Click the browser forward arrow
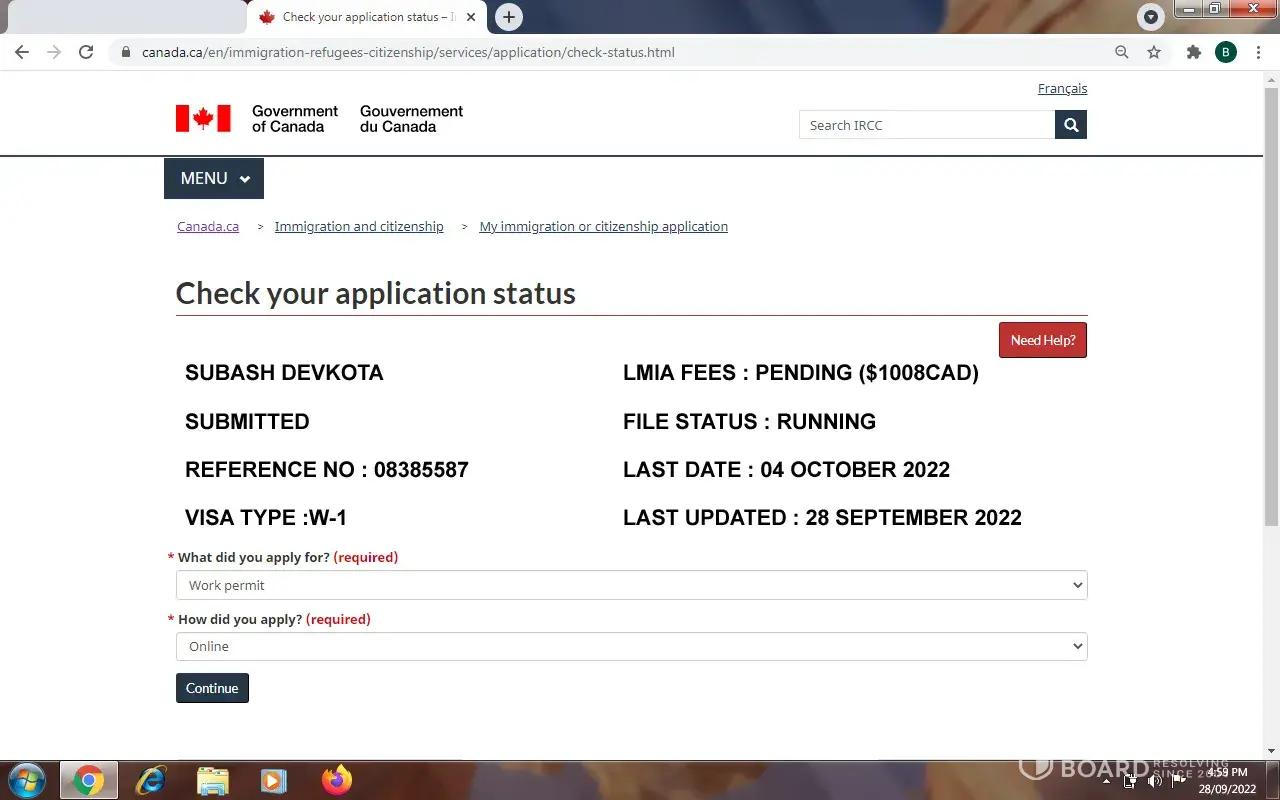1280x800 pixels. click(54, 52)
